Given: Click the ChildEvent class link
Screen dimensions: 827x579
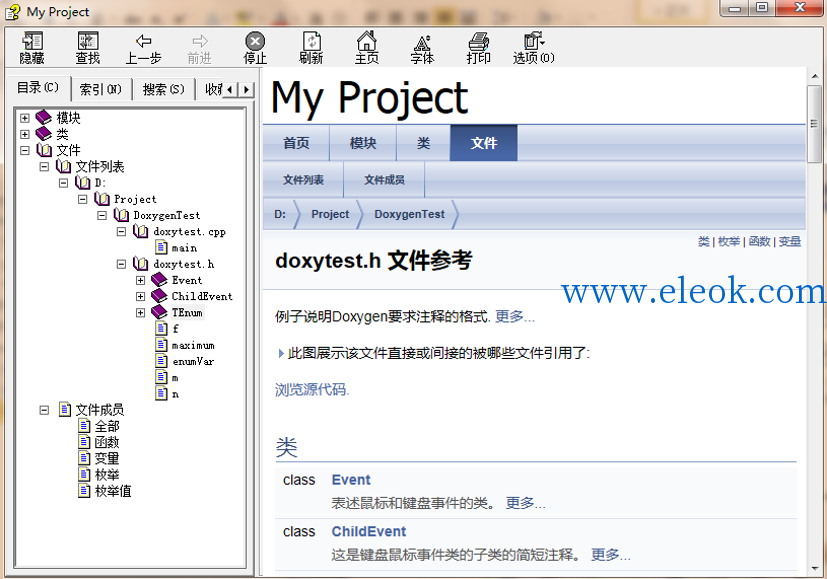Looking at the screenshot, I should [x=369, y=532].
